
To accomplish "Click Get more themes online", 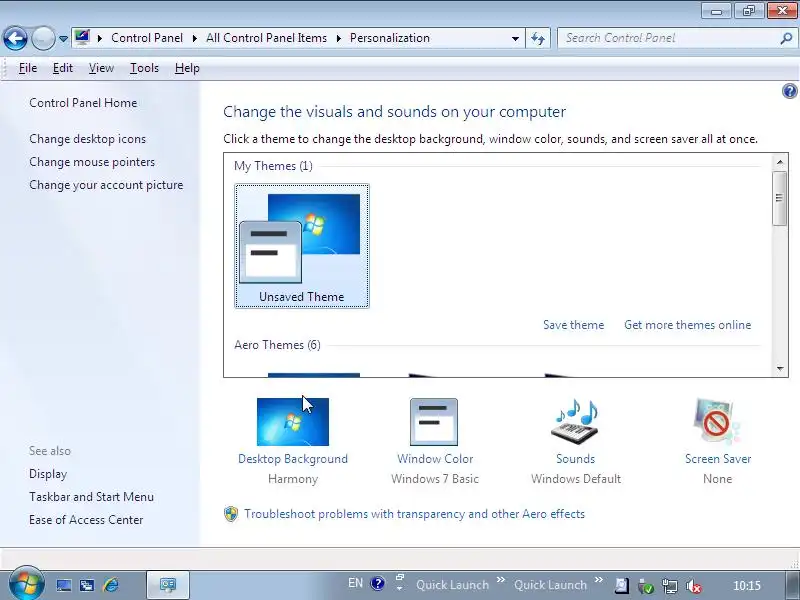I will click(x=687, y=325).
